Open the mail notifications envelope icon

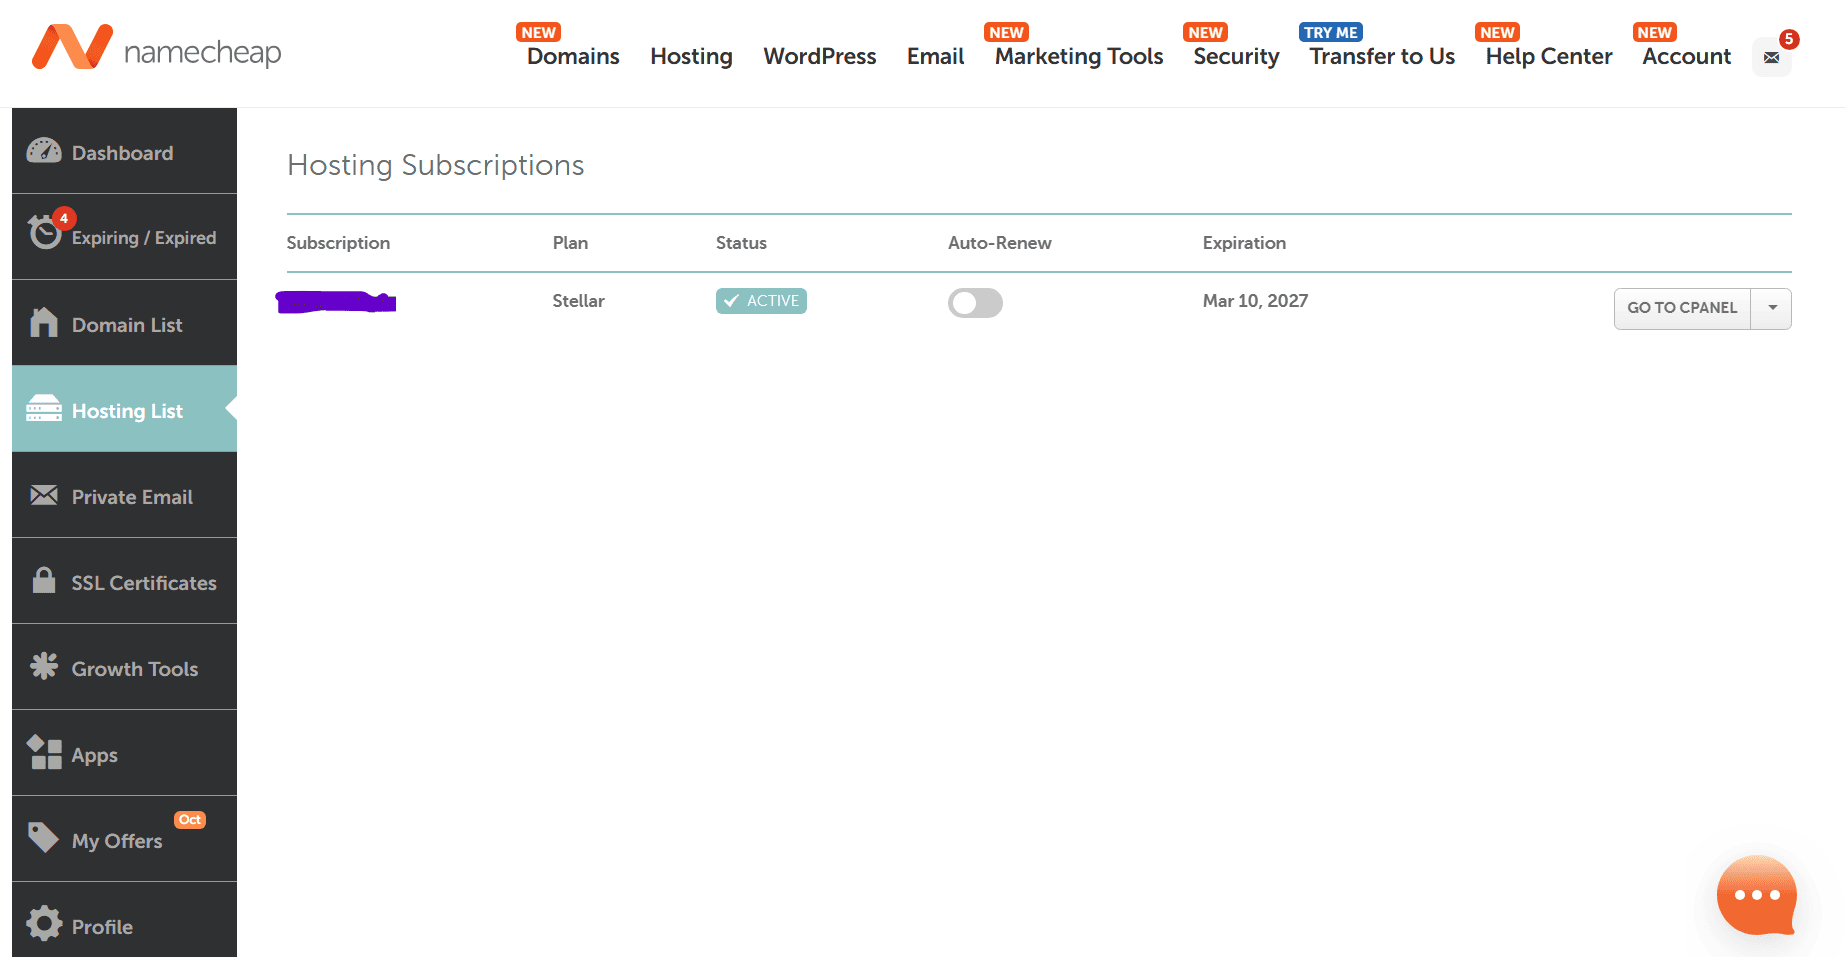coord(1771,57)
